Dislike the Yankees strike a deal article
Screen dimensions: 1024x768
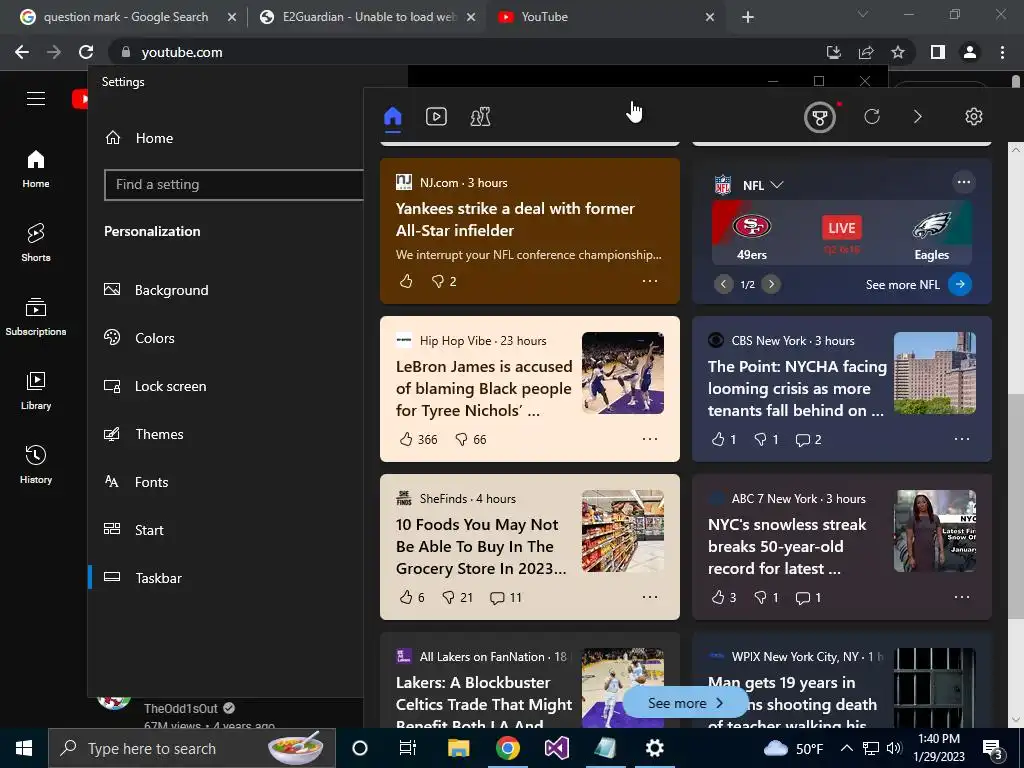point(438,281)
